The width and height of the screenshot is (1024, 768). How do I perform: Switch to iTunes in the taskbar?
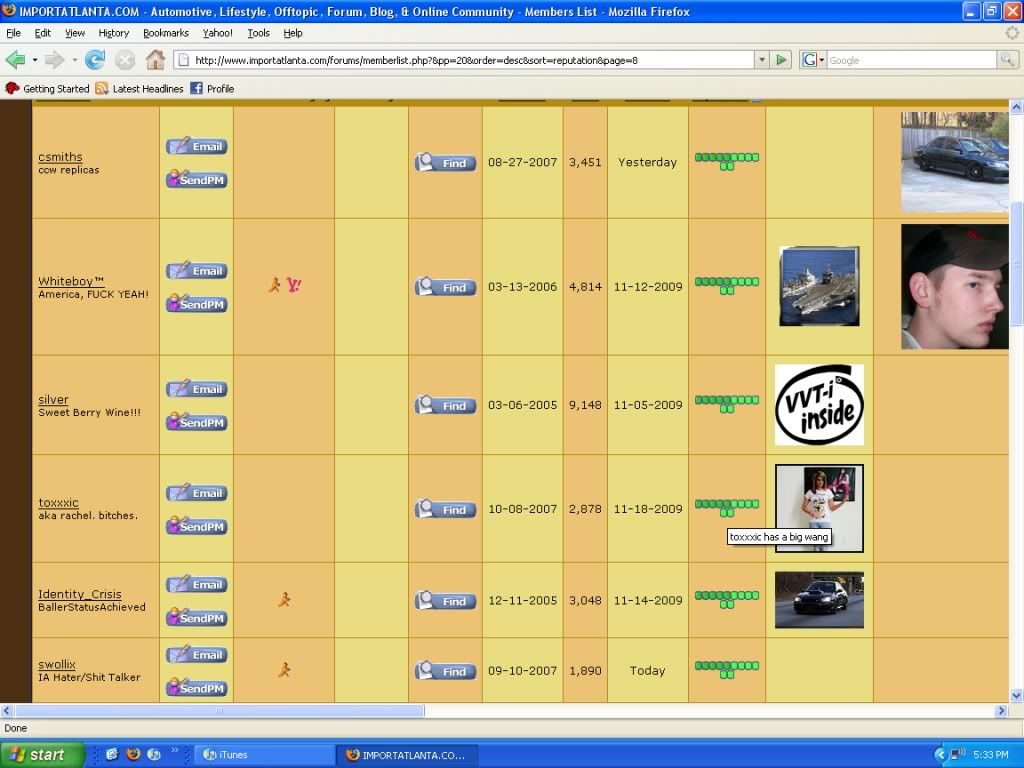click(264, 755)
